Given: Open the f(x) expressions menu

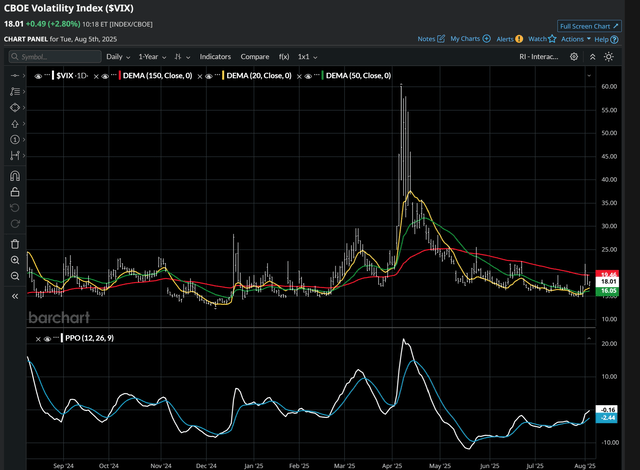Looking at the screenshot, I should pyautogui.click(x=284, y=57).
